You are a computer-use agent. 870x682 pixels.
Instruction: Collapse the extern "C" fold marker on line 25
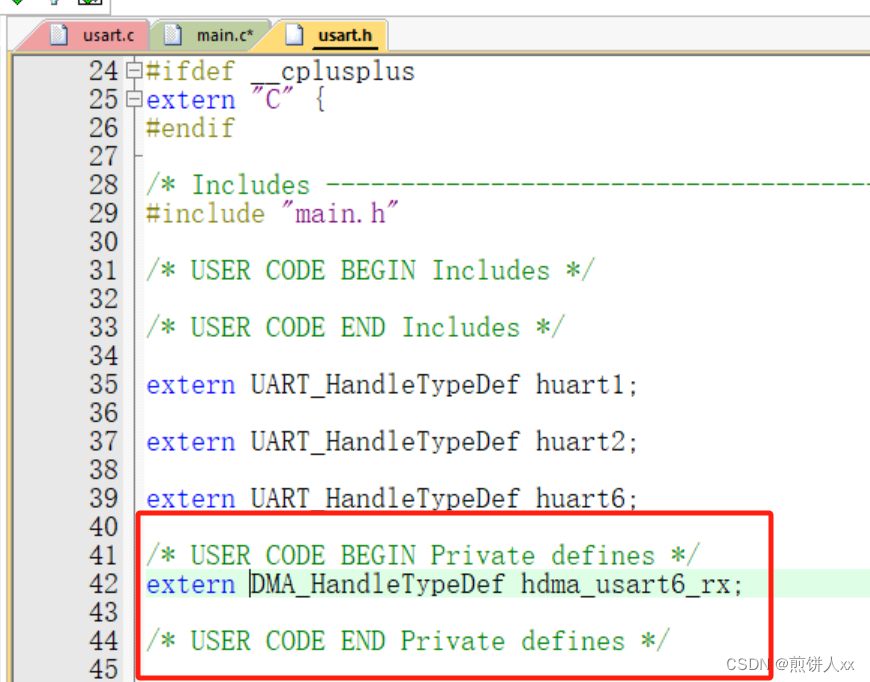click(x=133, y=99)
